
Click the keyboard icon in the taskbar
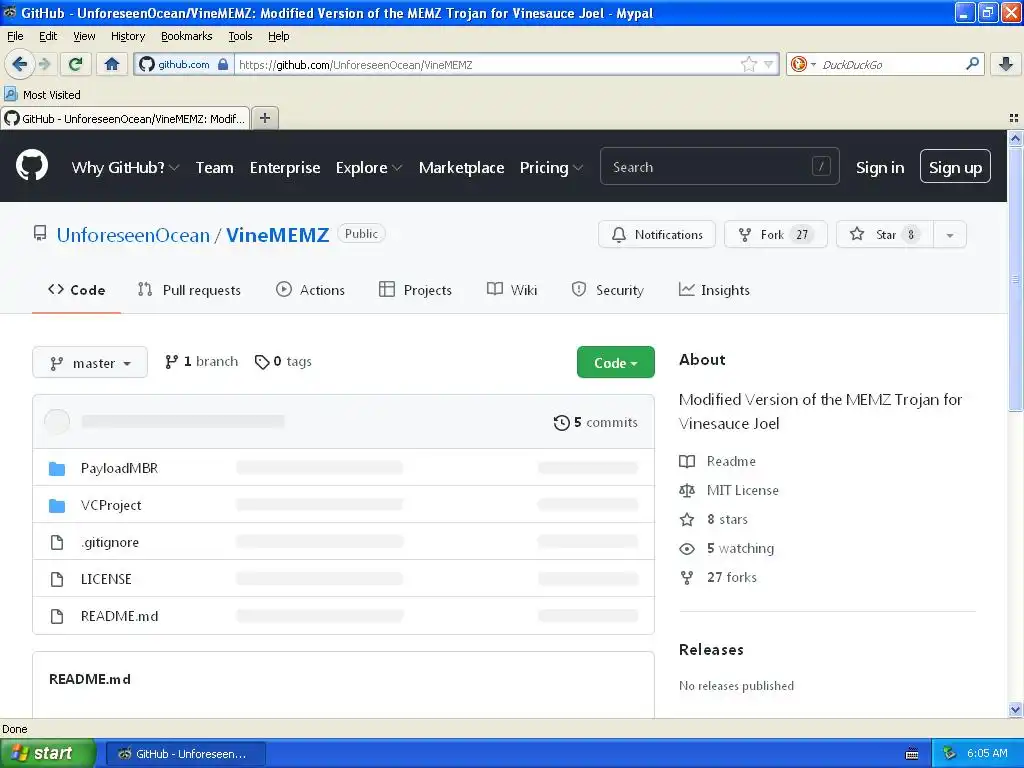click(x=912, y=754)
